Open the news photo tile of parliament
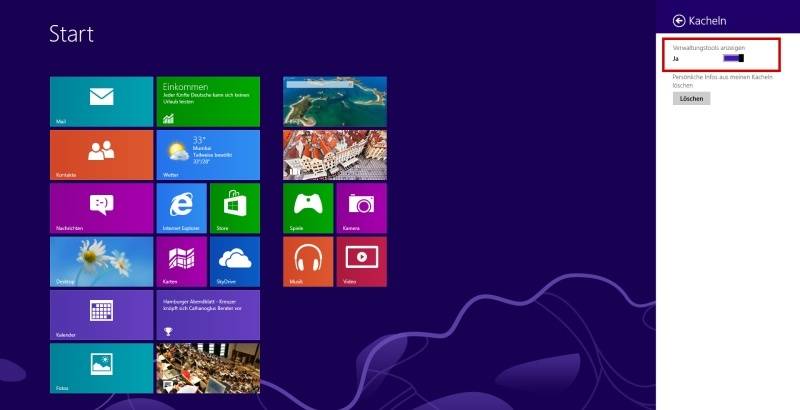The height and width of the screenshot is (410, 800). click(208, 368)
